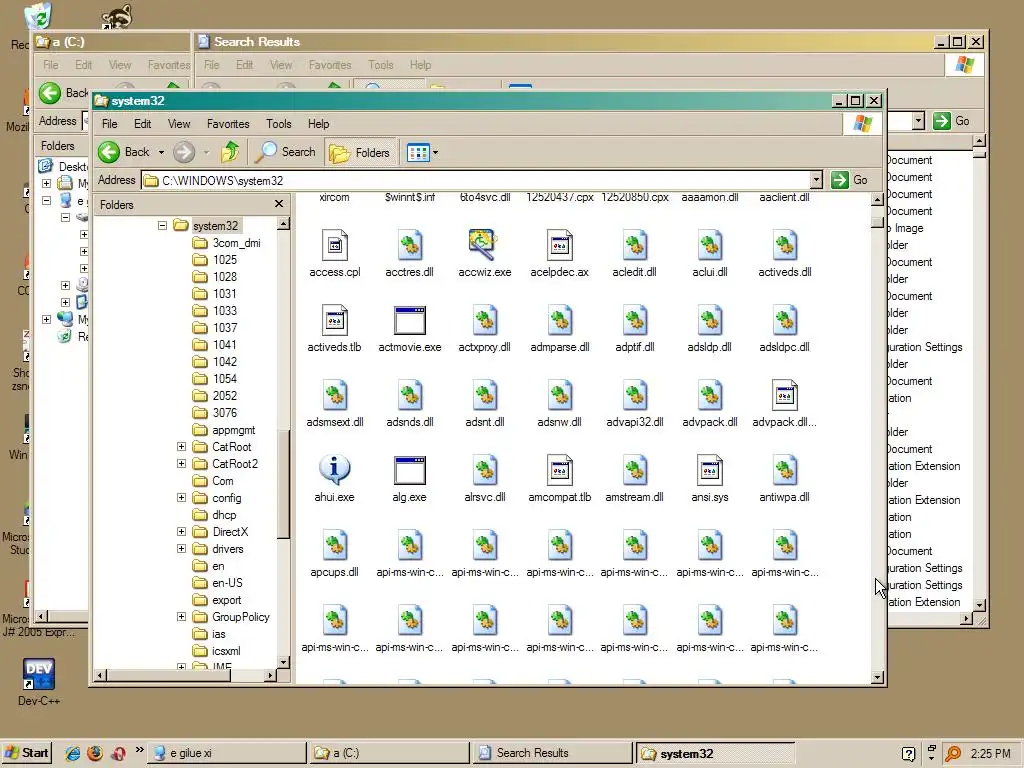This screenshot has height=768, width=1024.
Task: Open the View menu in system32
Action: 179,123
